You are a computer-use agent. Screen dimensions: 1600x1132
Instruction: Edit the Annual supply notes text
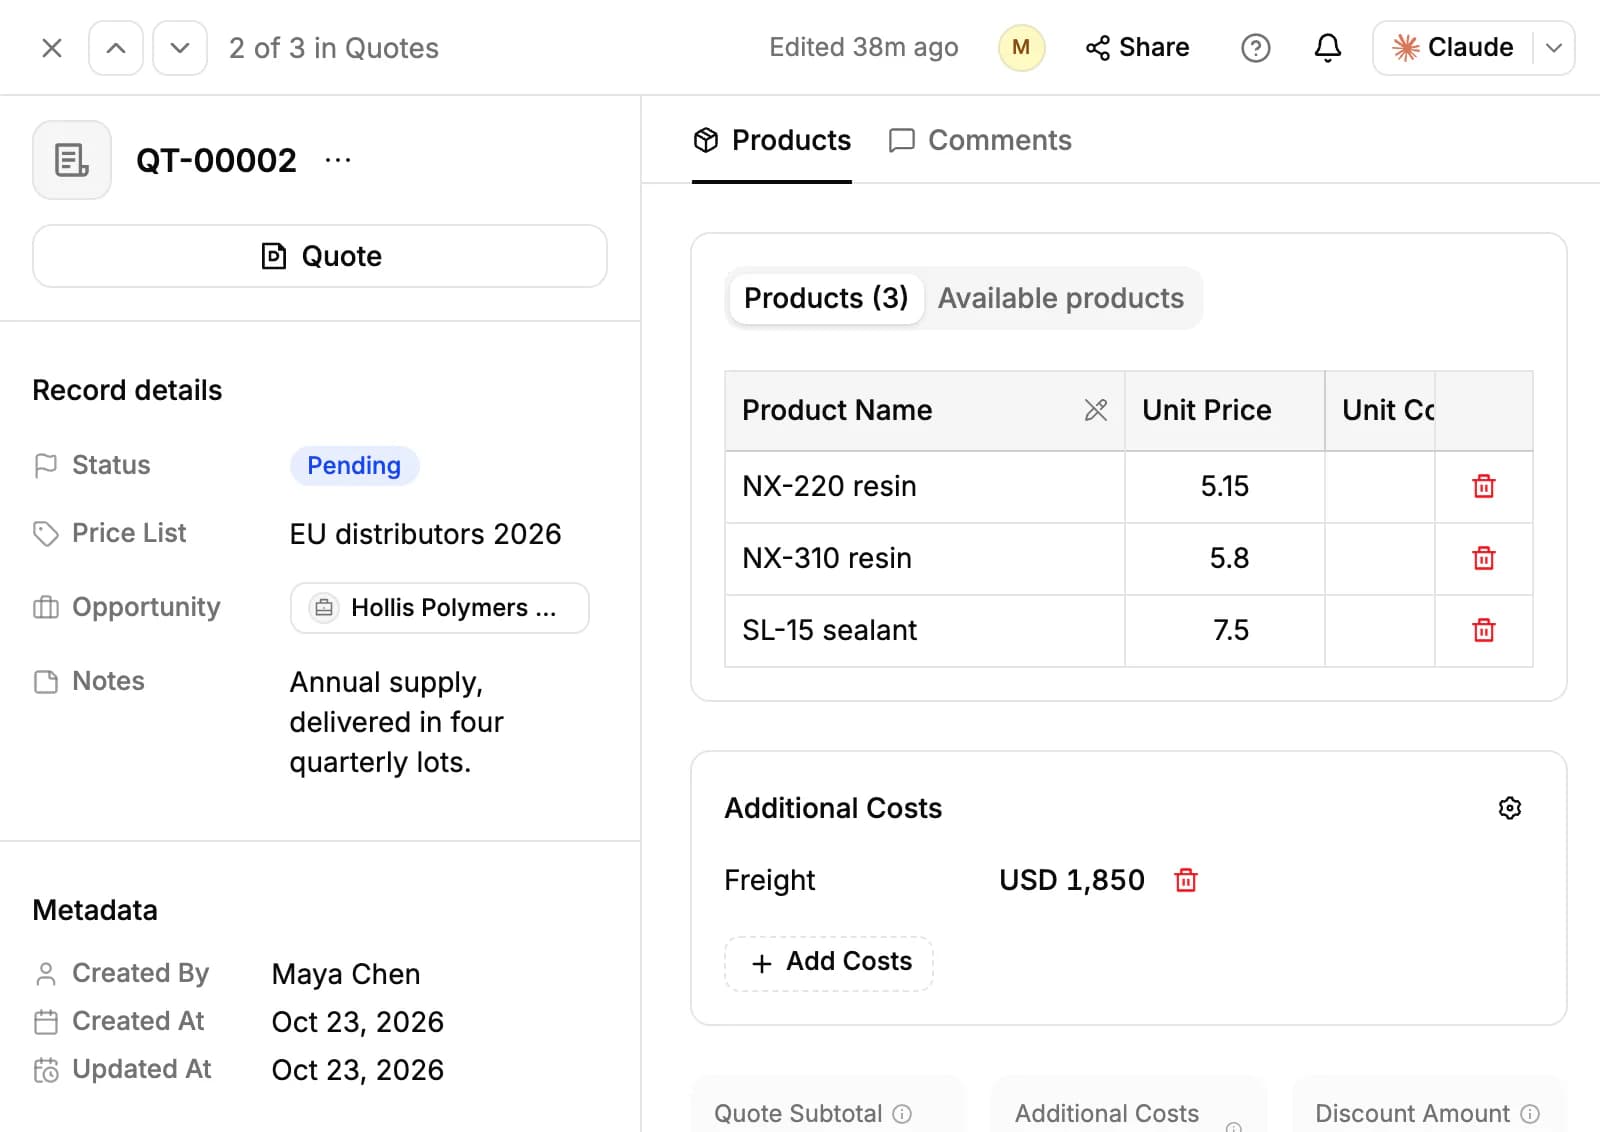397,722
